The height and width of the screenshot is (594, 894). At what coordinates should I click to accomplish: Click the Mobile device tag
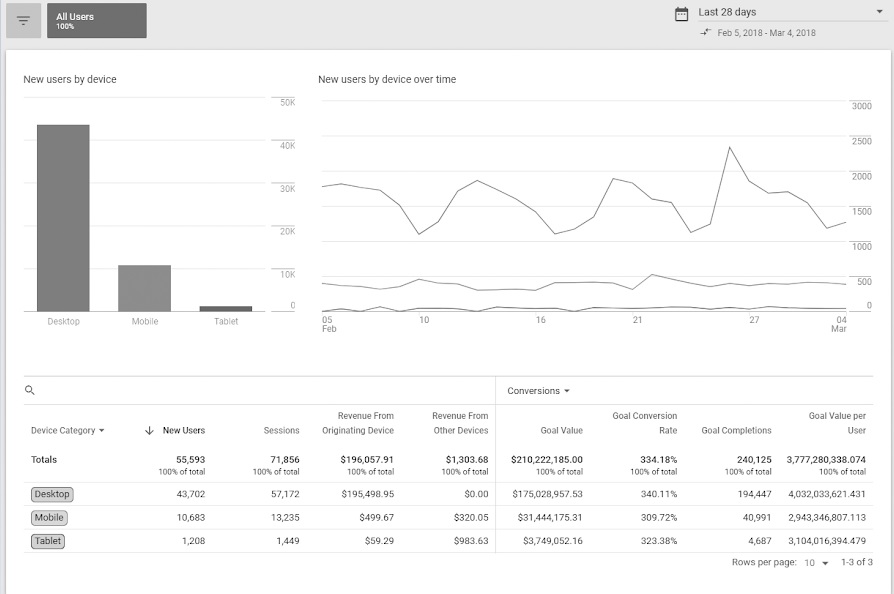coord(49,517)
